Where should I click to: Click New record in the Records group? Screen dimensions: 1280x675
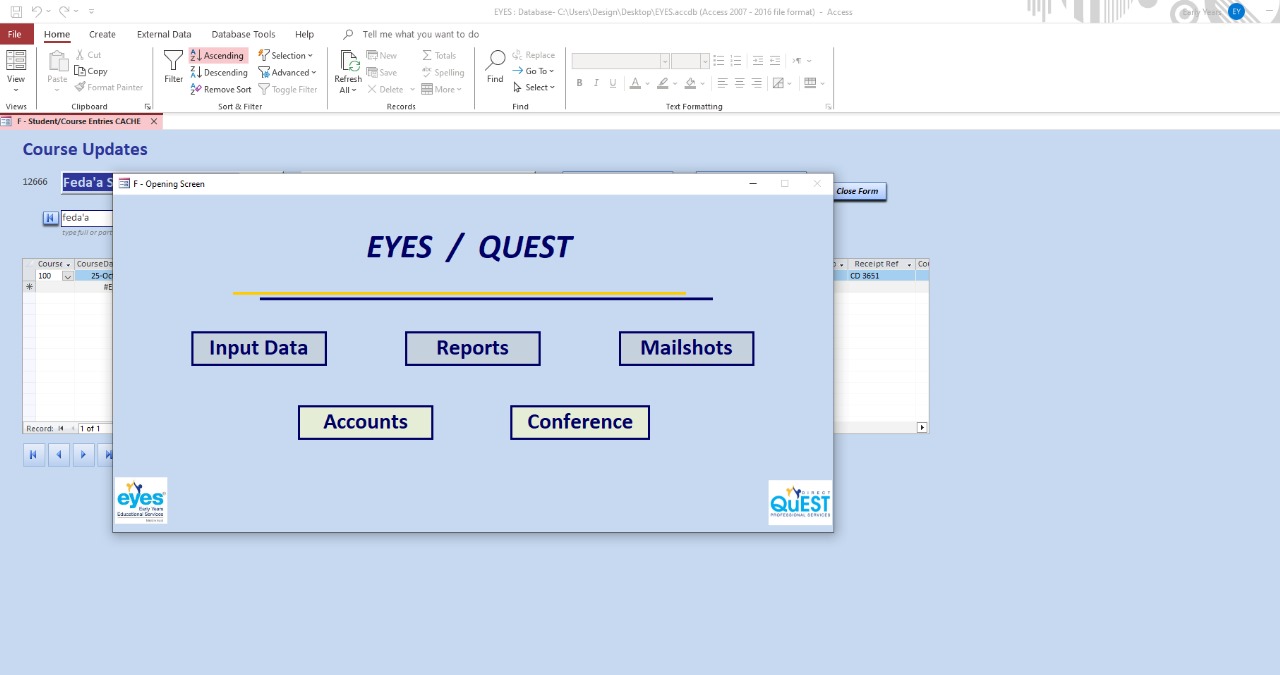coord(382,56)
